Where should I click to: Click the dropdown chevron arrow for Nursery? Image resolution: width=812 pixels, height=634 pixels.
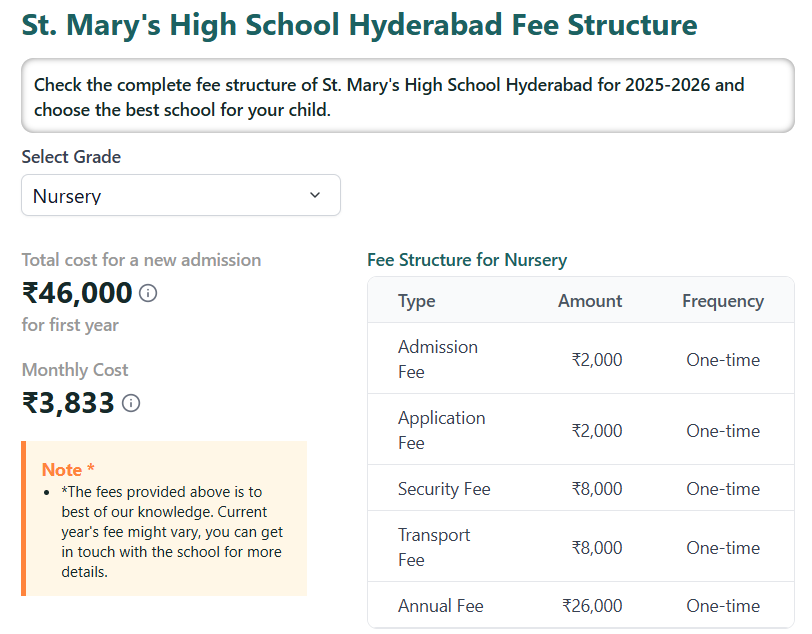315,195
